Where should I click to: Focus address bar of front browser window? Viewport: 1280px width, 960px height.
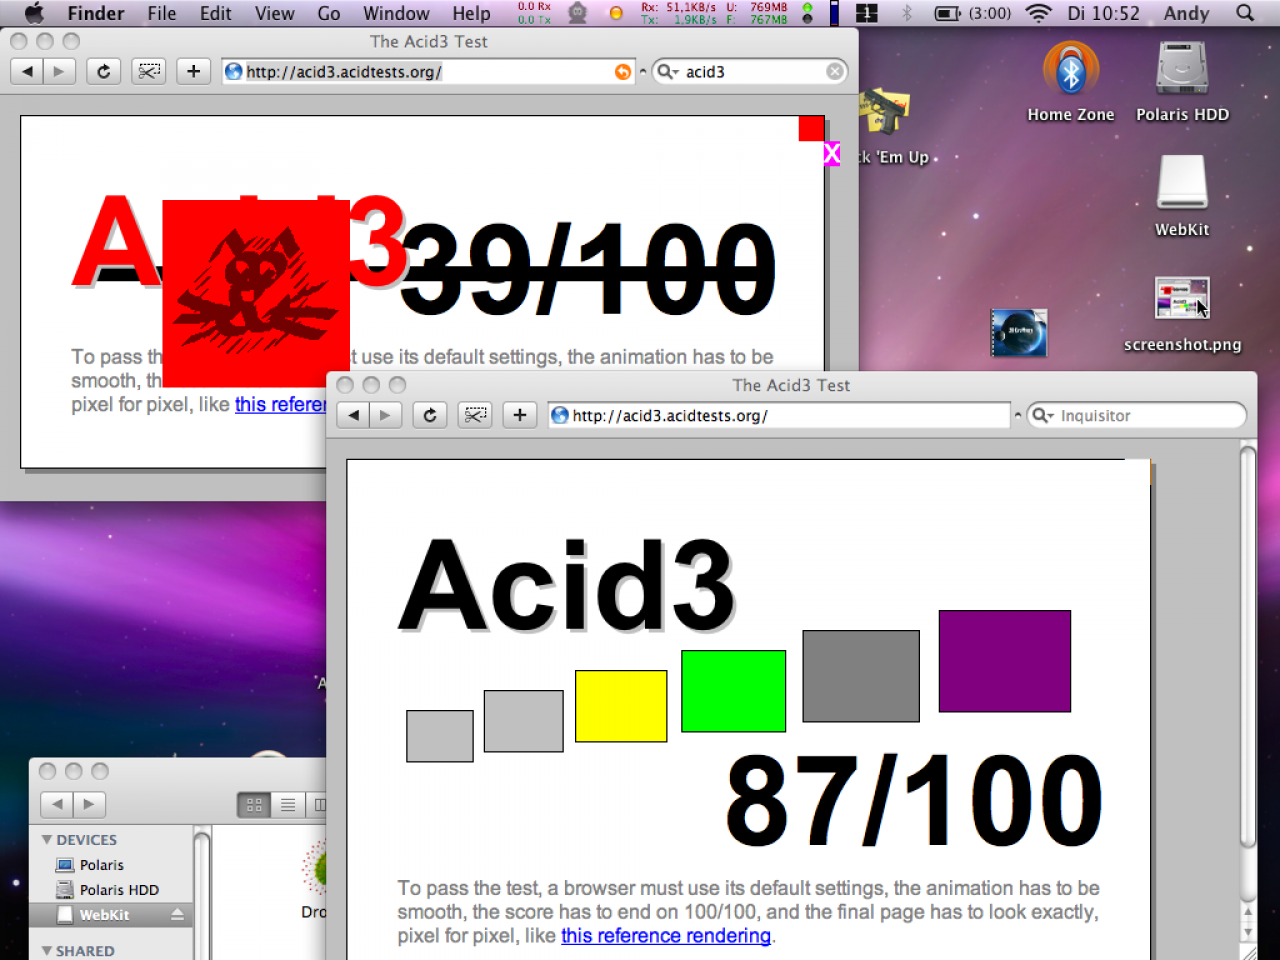(x=779, y=415)
